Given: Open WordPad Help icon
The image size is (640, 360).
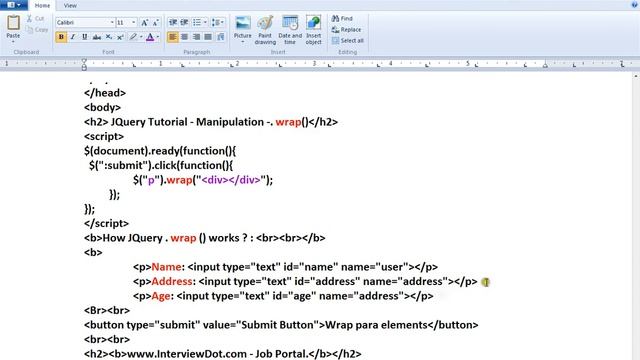Looking at the screenshot, I should click(634, 5).
